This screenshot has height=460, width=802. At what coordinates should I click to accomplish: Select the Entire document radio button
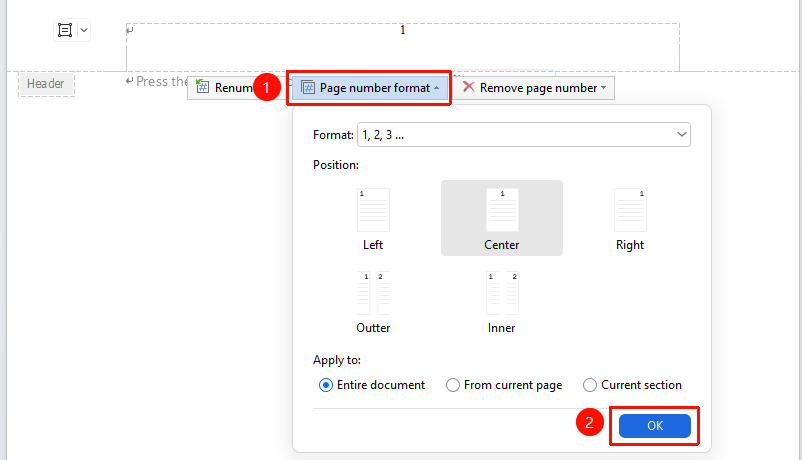(325, 385)
